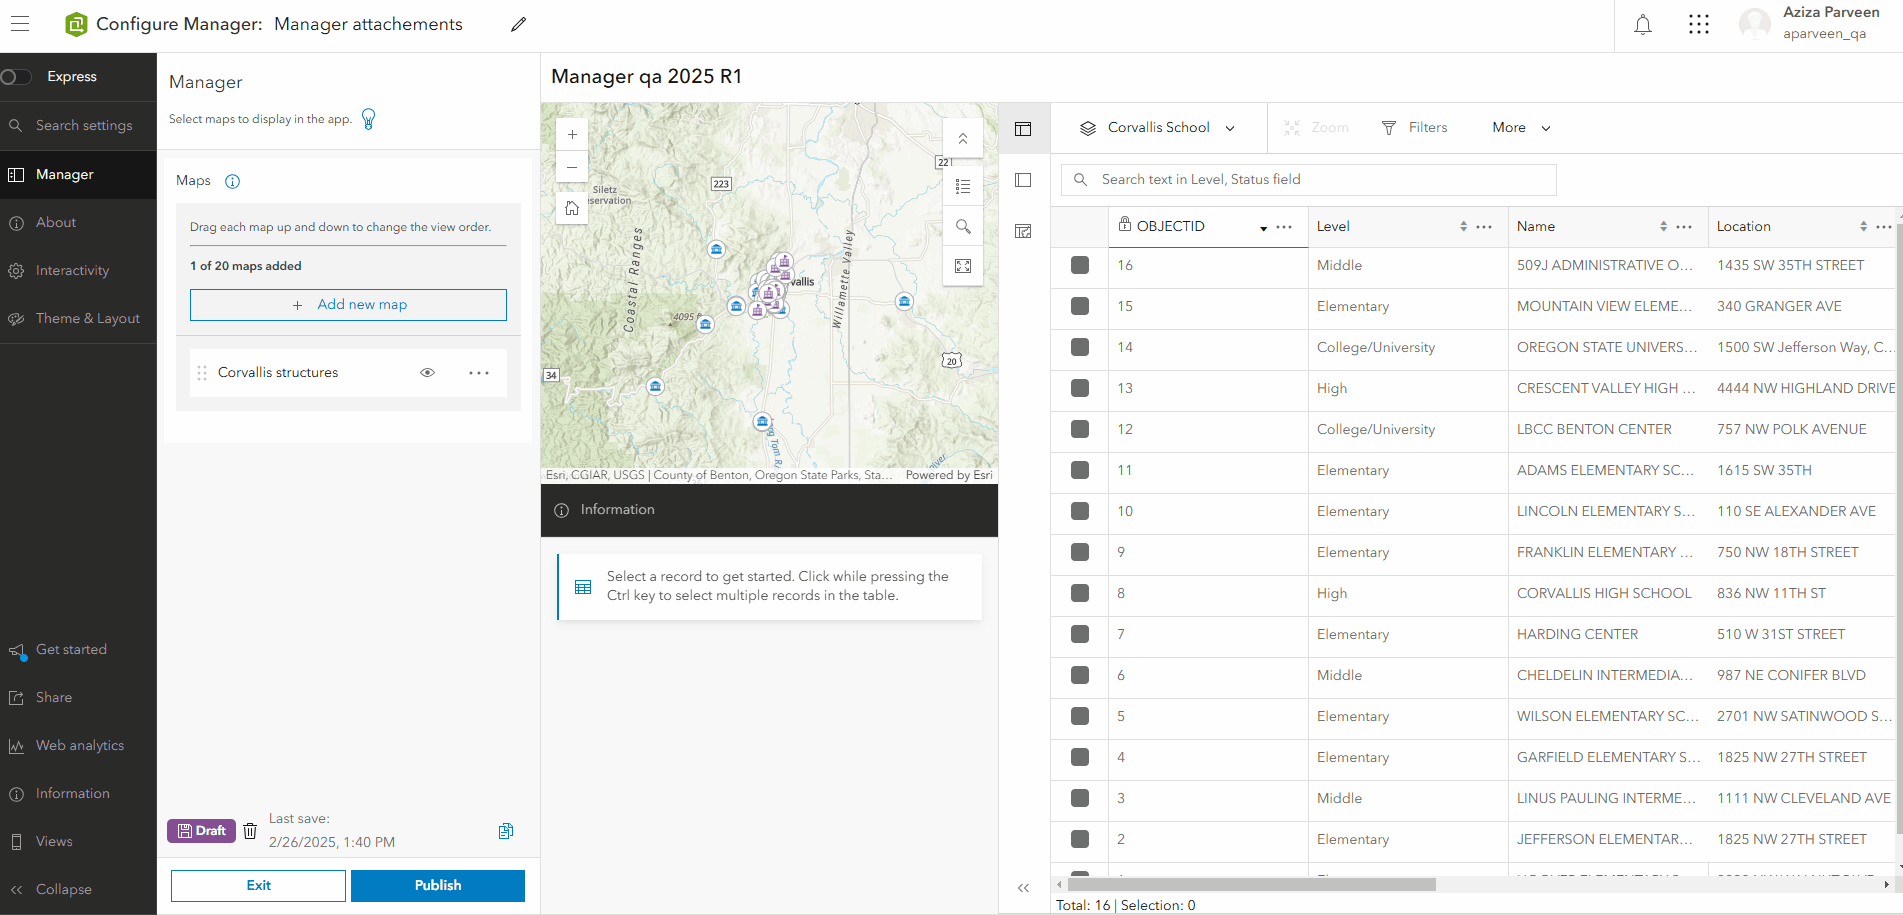Open the table view panel icon
Image resolution: width=1903 pixels, height=915 pixels.
click(1023, 129)
